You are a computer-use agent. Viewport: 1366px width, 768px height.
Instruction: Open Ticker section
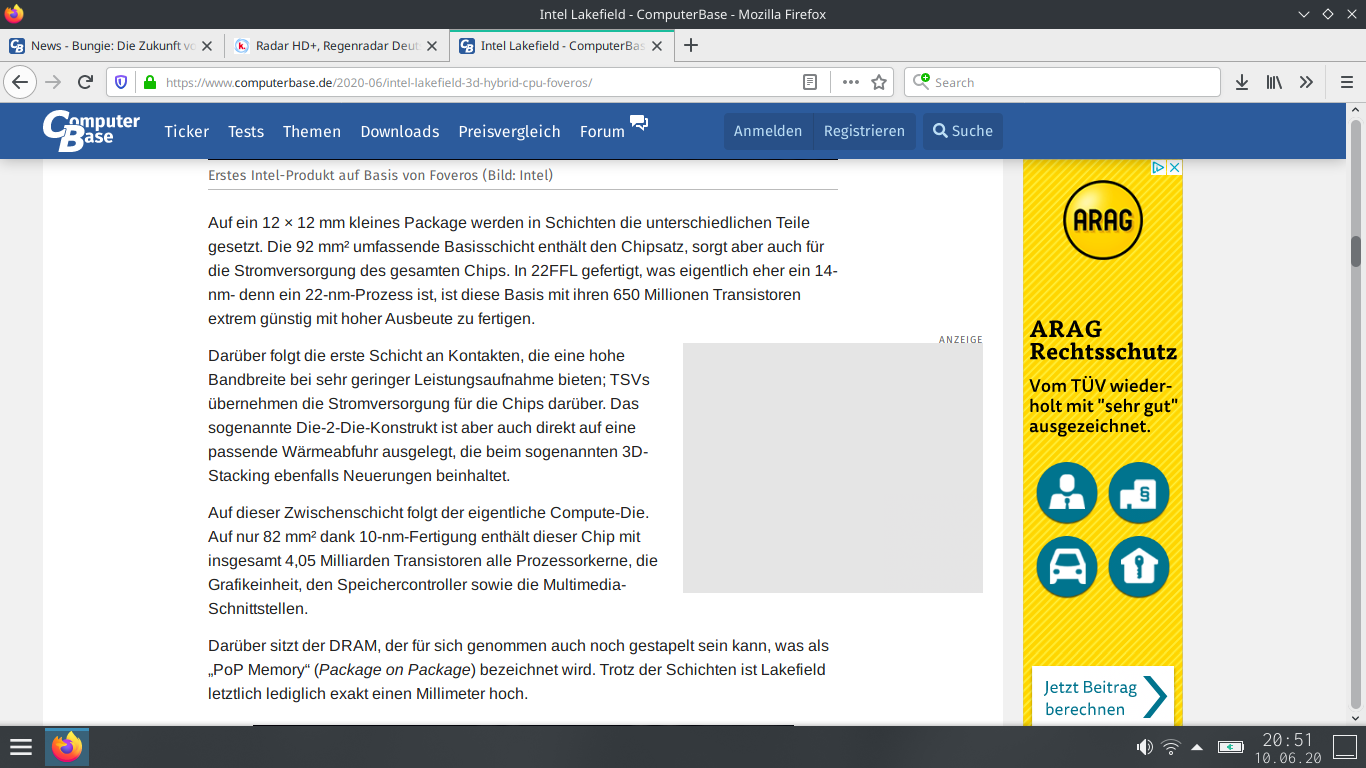click(x=187, y=131)
